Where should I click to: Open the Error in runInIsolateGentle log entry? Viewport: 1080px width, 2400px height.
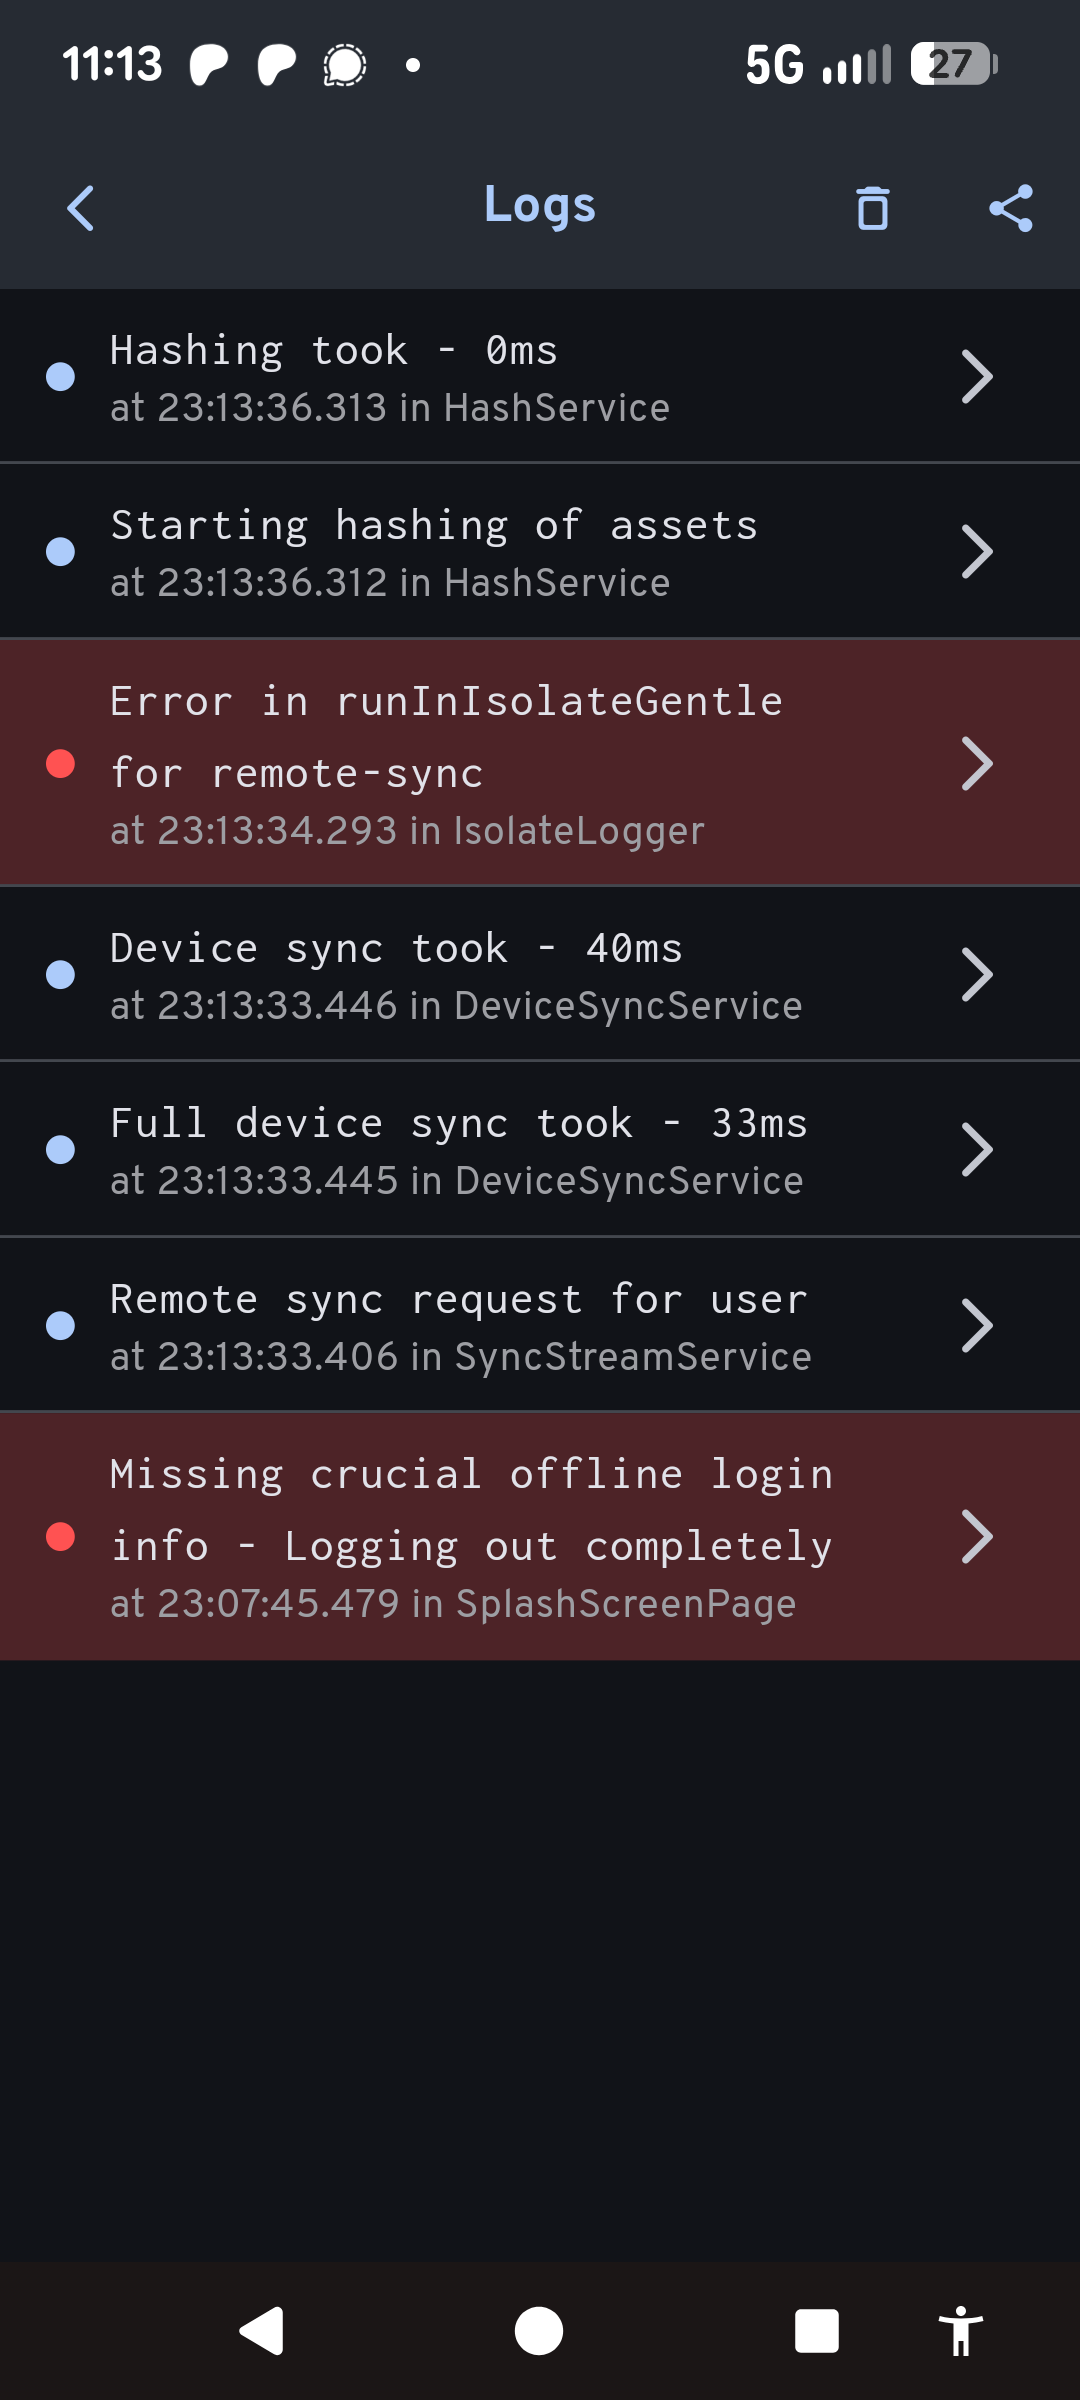pyautogui.click(x=446, y=737)
